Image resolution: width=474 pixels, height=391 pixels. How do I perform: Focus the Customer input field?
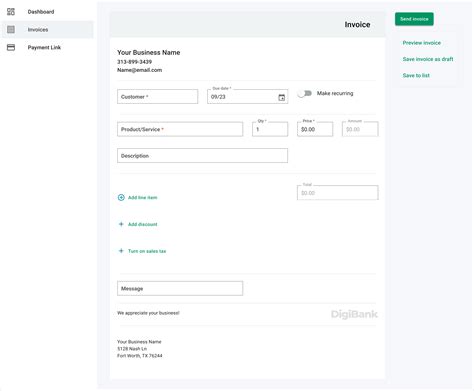coord(157,97)
